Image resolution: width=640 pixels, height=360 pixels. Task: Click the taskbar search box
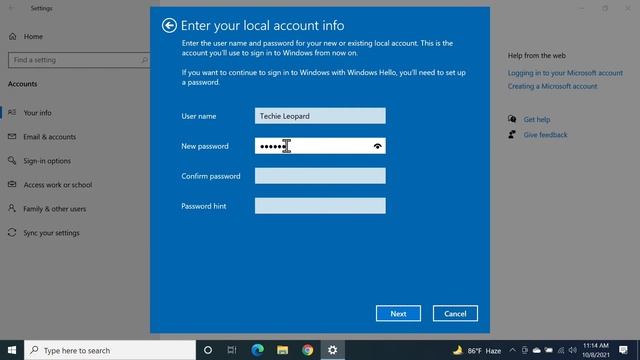tap(110, 350)
